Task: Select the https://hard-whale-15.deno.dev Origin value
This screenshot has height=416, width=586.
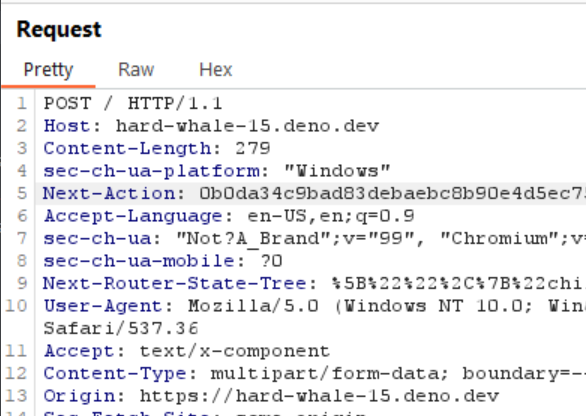Action: pyautogui.click(x=319, y=395)
